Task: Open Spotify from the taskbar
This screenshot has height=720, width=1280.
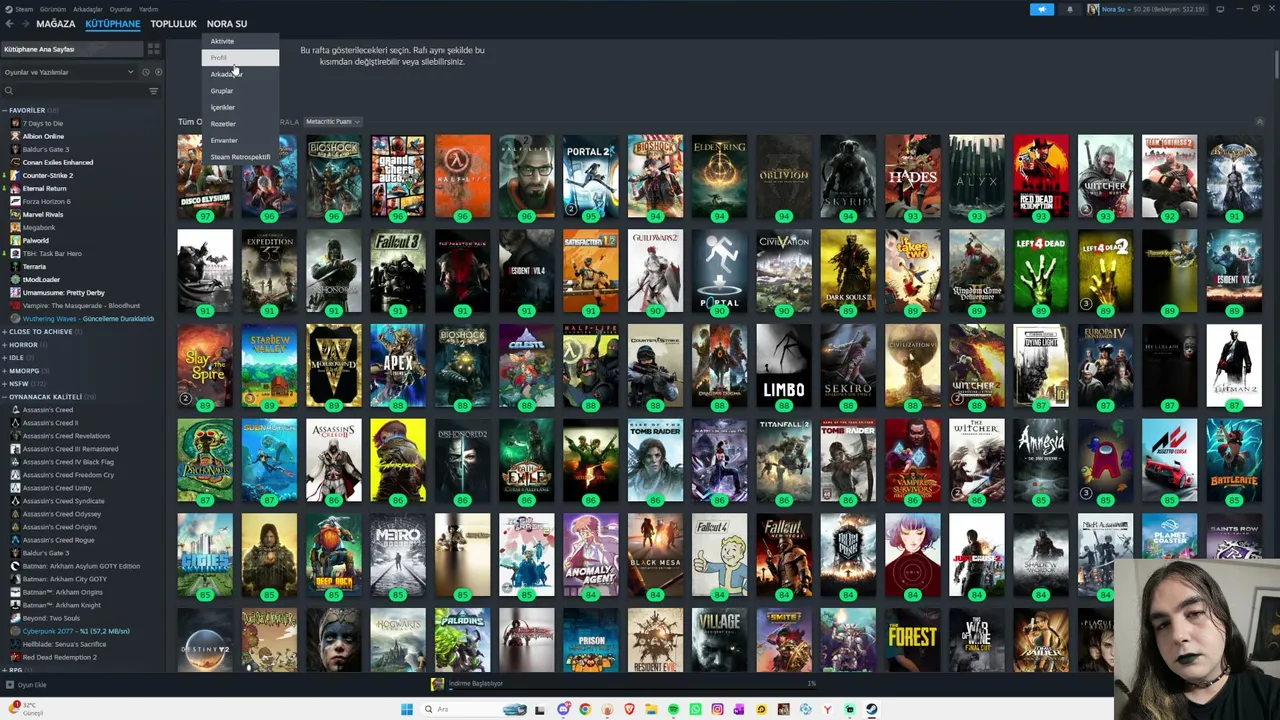Action: pyautogui.click(x=673, y=710)
